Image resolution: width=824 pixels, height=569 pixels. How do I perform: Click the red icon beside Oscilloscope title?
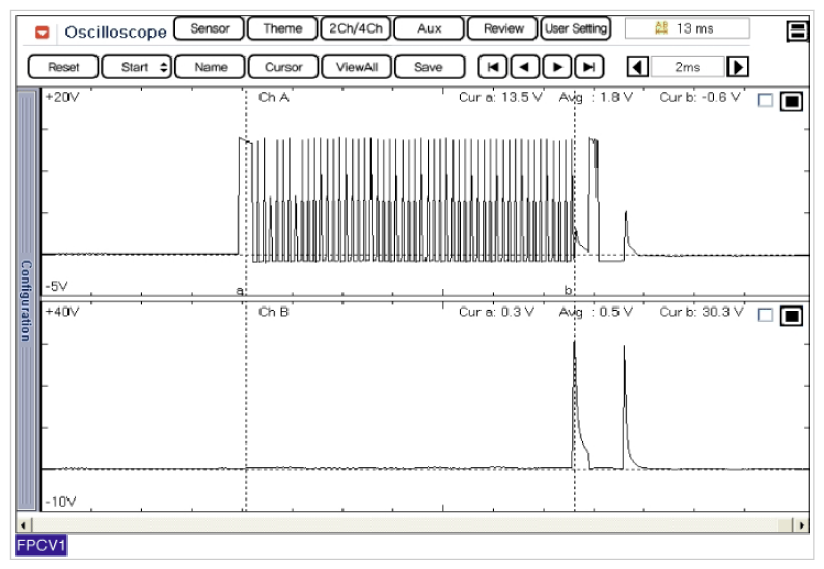(x=42, y=31)
